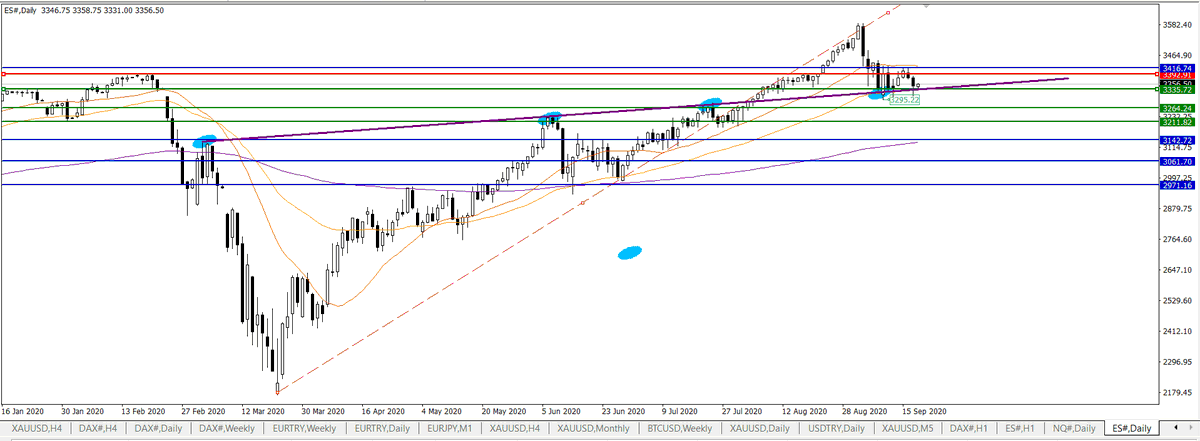Click the 2647.10 price axis value

click(1176, 270)
